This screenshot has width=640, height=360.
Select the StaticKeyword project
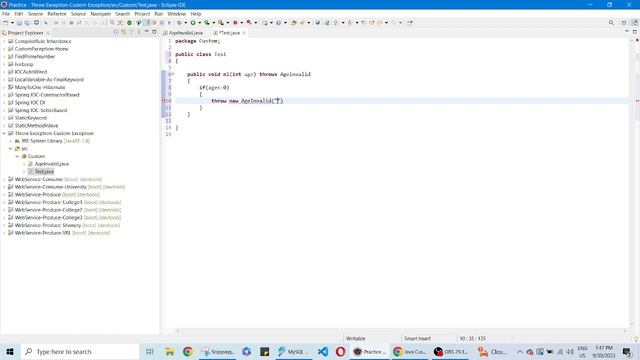click(31, 118)
